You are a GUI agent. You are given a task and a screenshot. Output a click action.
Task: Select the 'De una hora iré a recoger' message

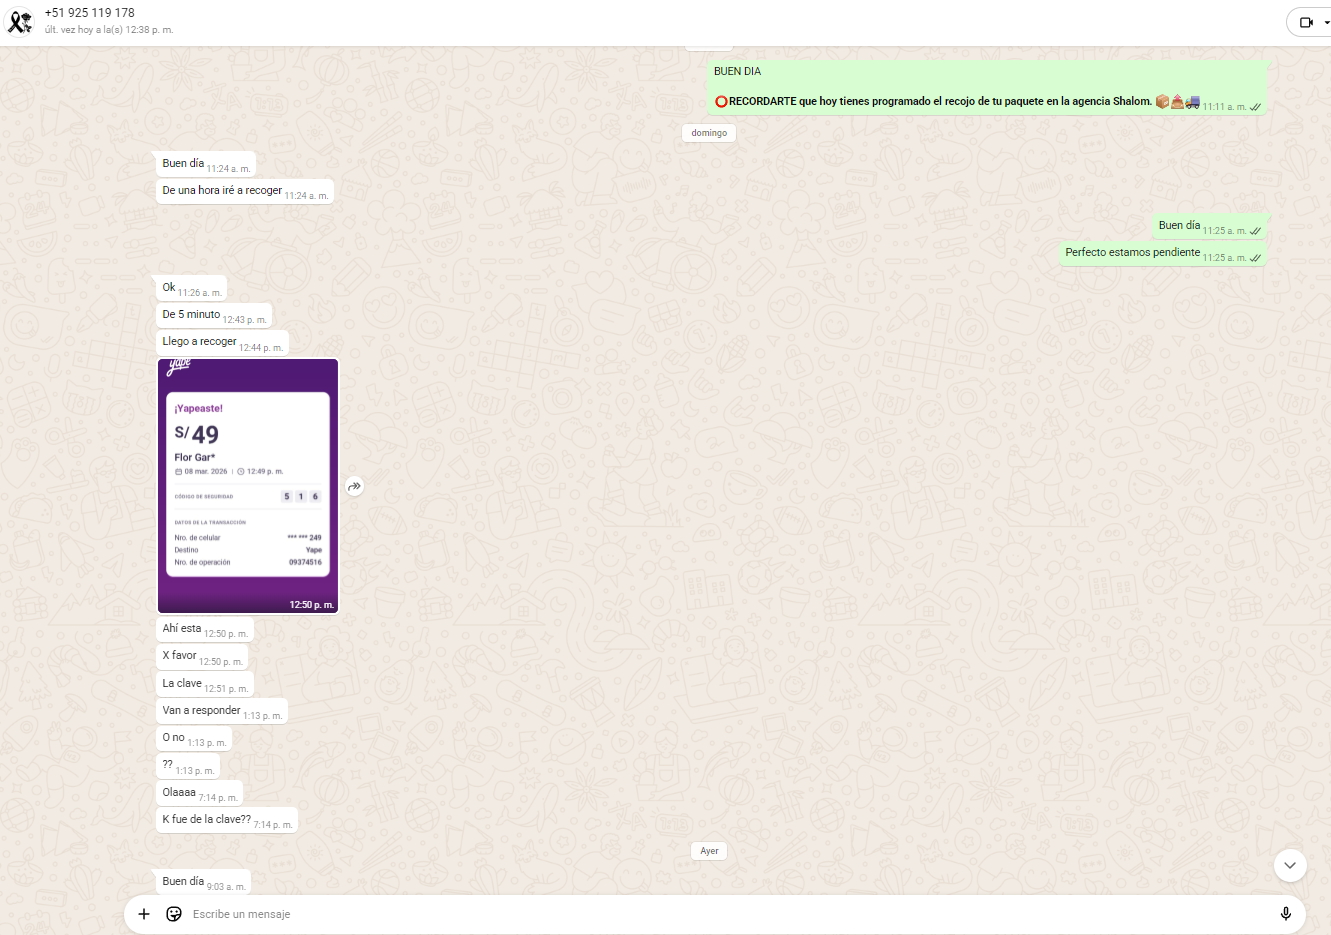222,191
